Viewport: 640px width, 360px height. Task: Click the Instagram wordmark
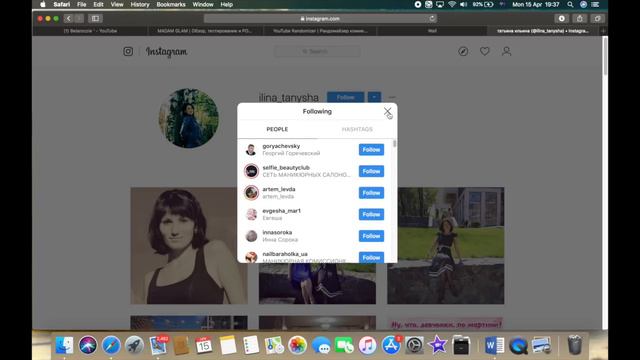(x=167, y=52)
